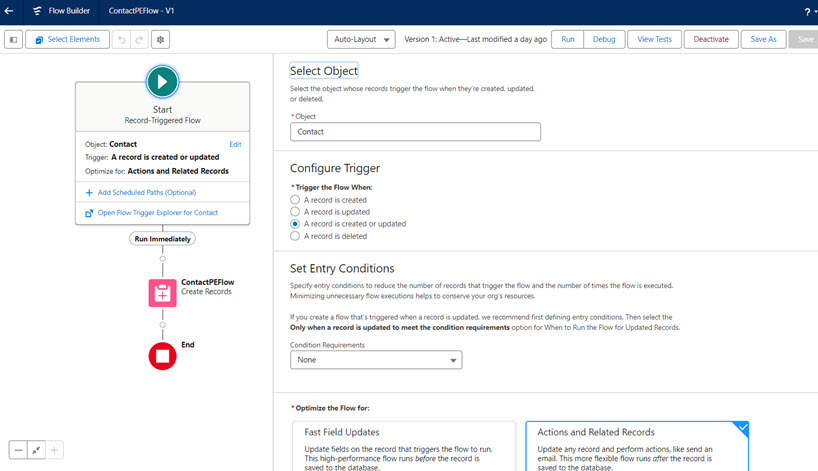818x471 pixels.
Task: Click the Set Entry Conditions heading
Action: click(x=342, y=269)
